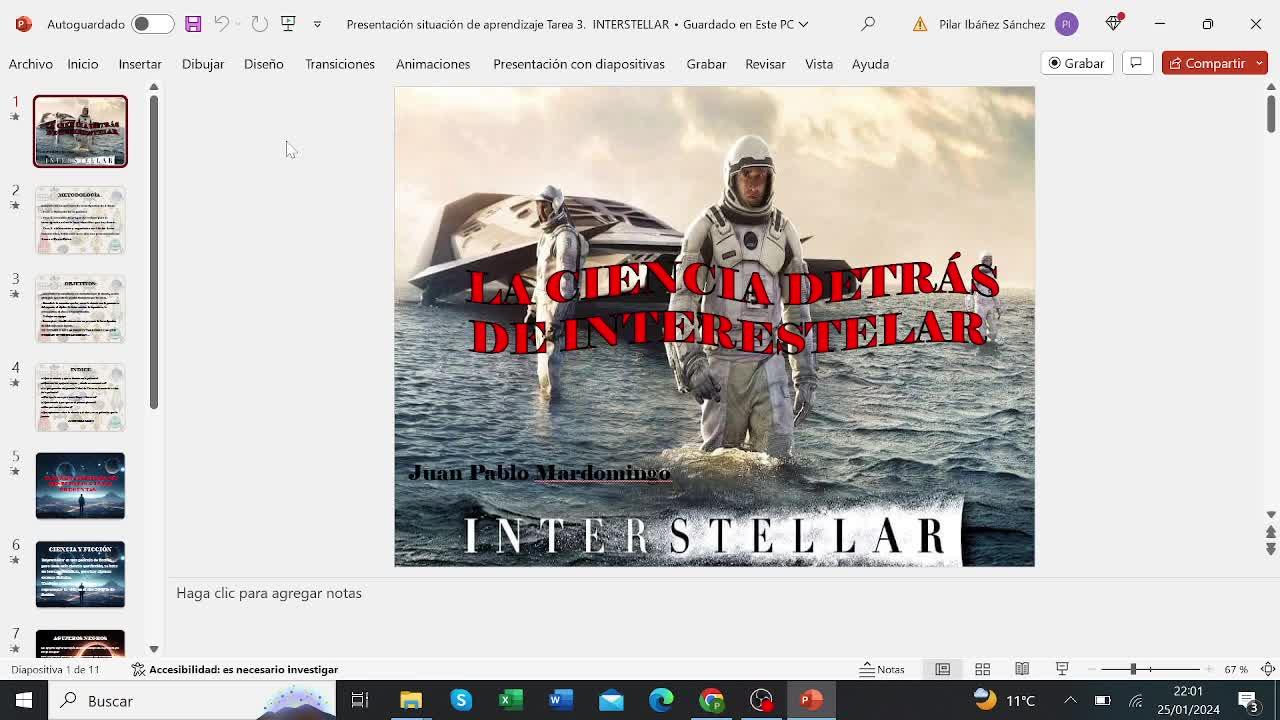1280x720 pixels.
Task: Expand the Compartir dropdown arrow
Action: [1259, 63]
